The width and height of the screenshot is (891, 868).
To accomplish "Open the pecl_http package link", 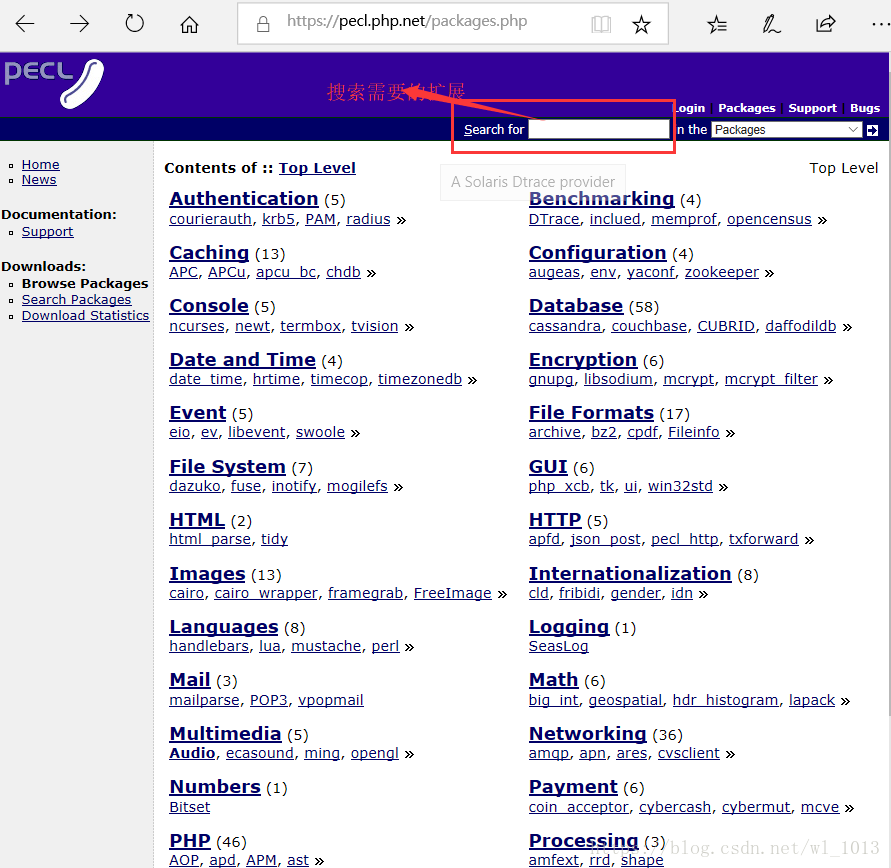I will (685, 539).
